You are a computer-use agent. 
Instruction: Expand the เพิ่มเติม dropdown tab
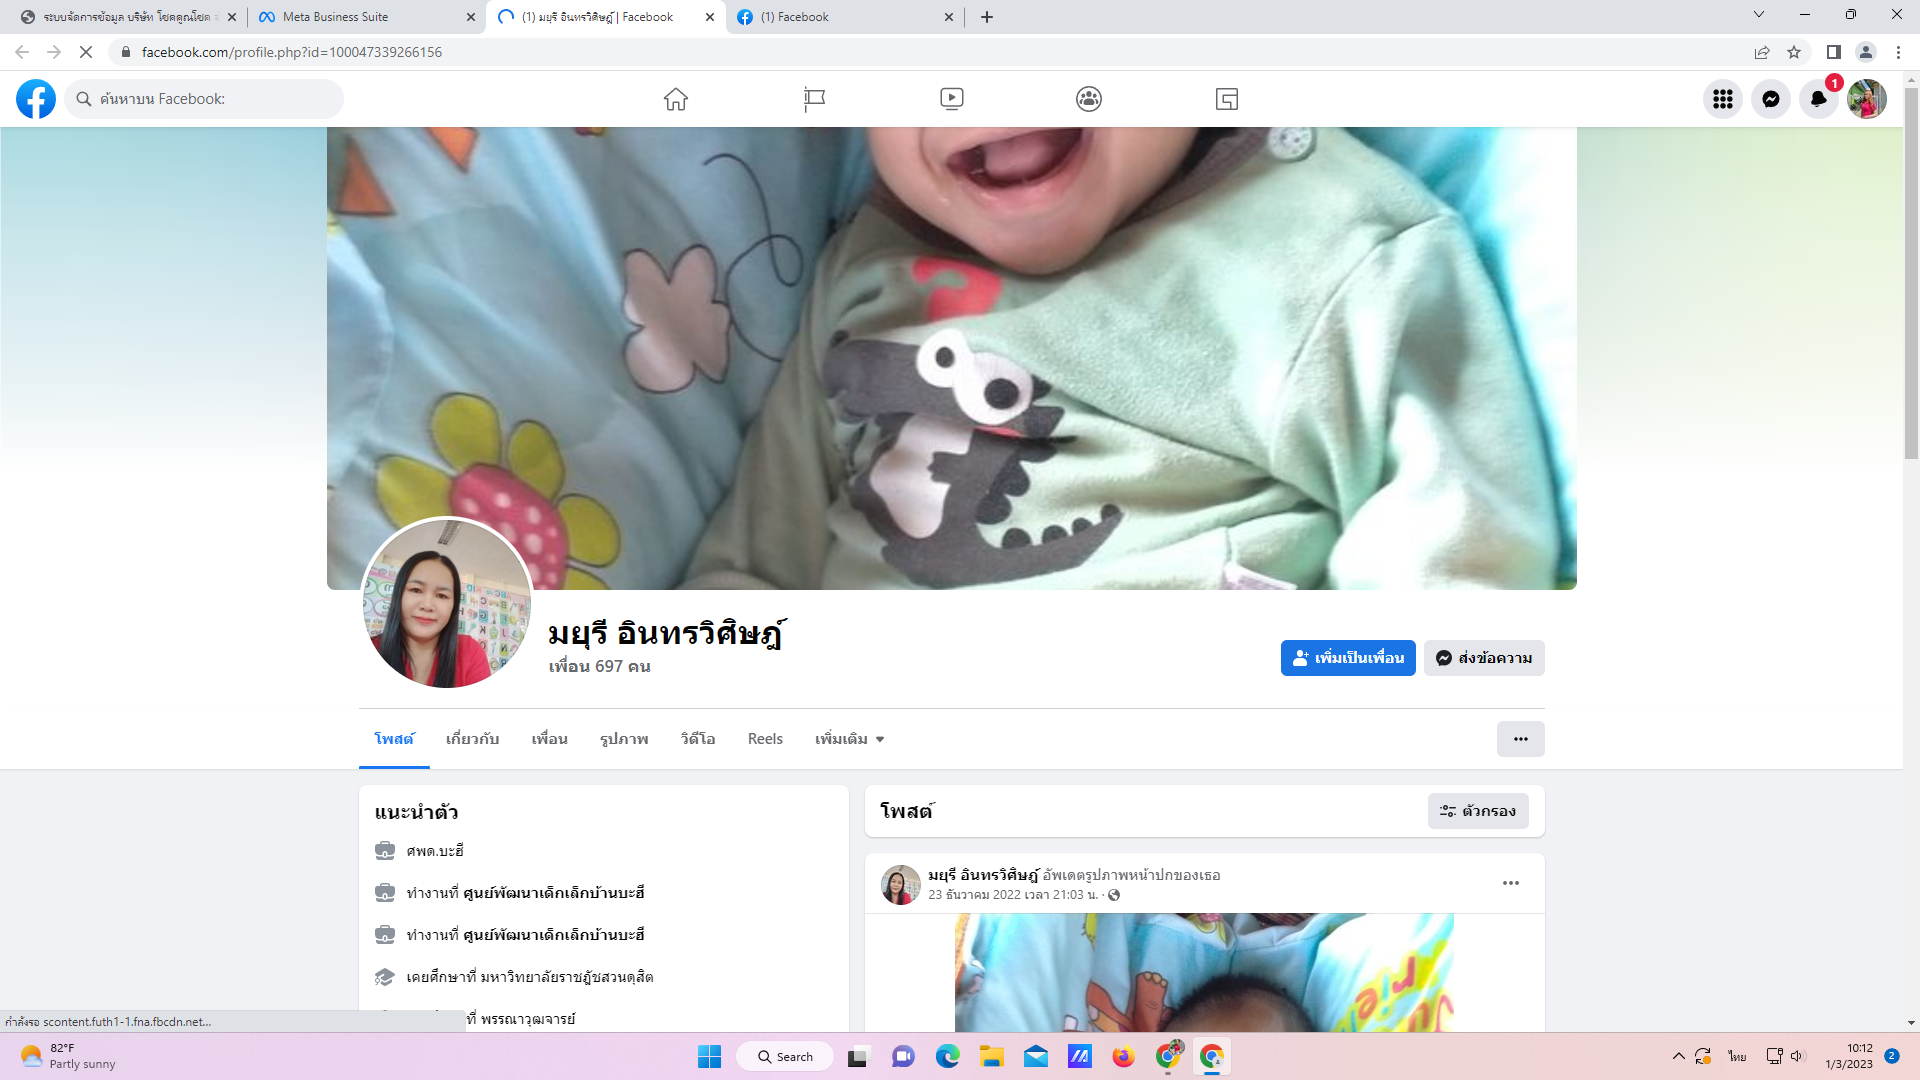pyautogui.click(x=849, y=739)
